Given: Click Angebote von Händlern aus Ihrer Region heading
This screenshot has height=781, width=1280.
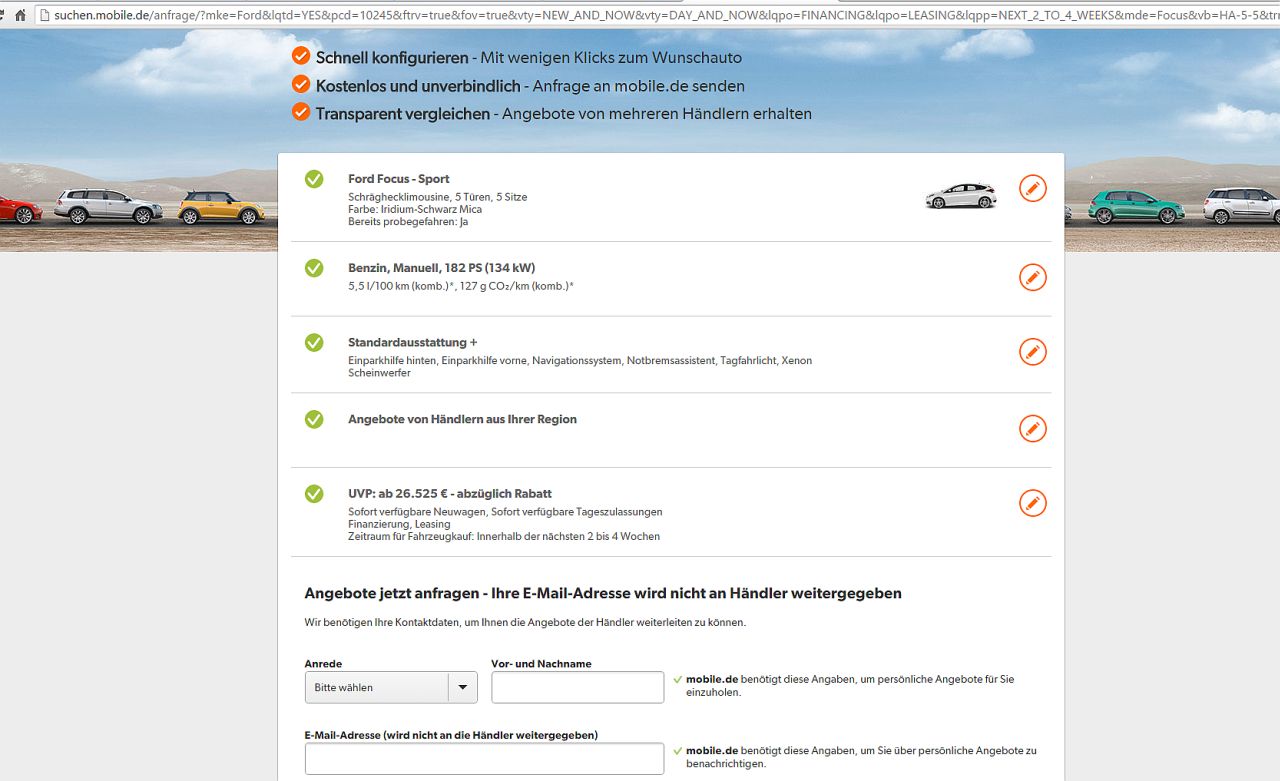Looking at the screenshot, I should [x=462, y=419].
